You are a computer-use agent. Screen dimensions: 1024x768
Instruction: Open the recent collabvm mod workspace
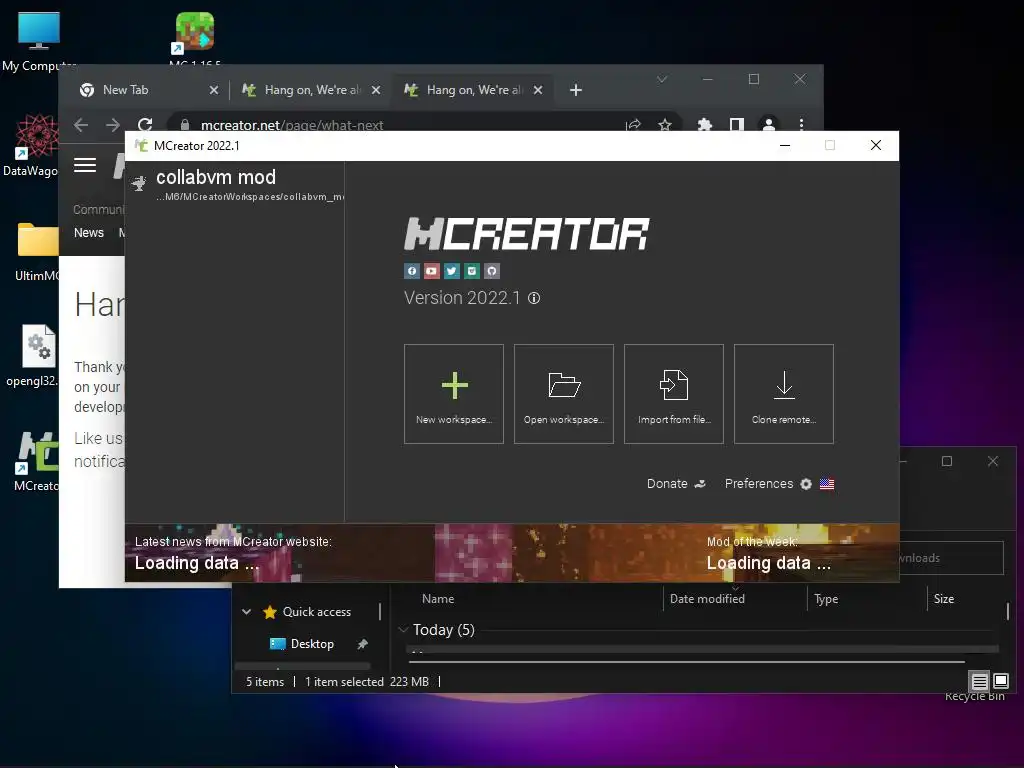235,184
